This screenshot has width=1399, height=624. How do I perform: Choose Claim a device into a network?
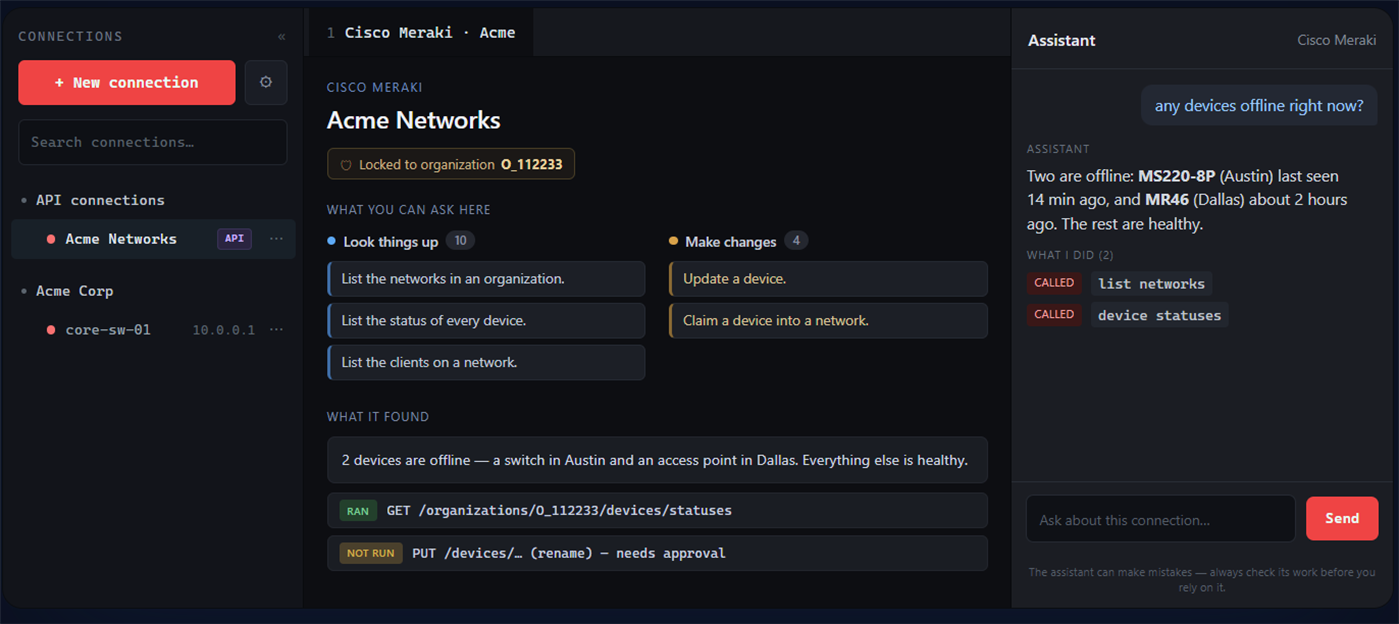coord(828,321)
